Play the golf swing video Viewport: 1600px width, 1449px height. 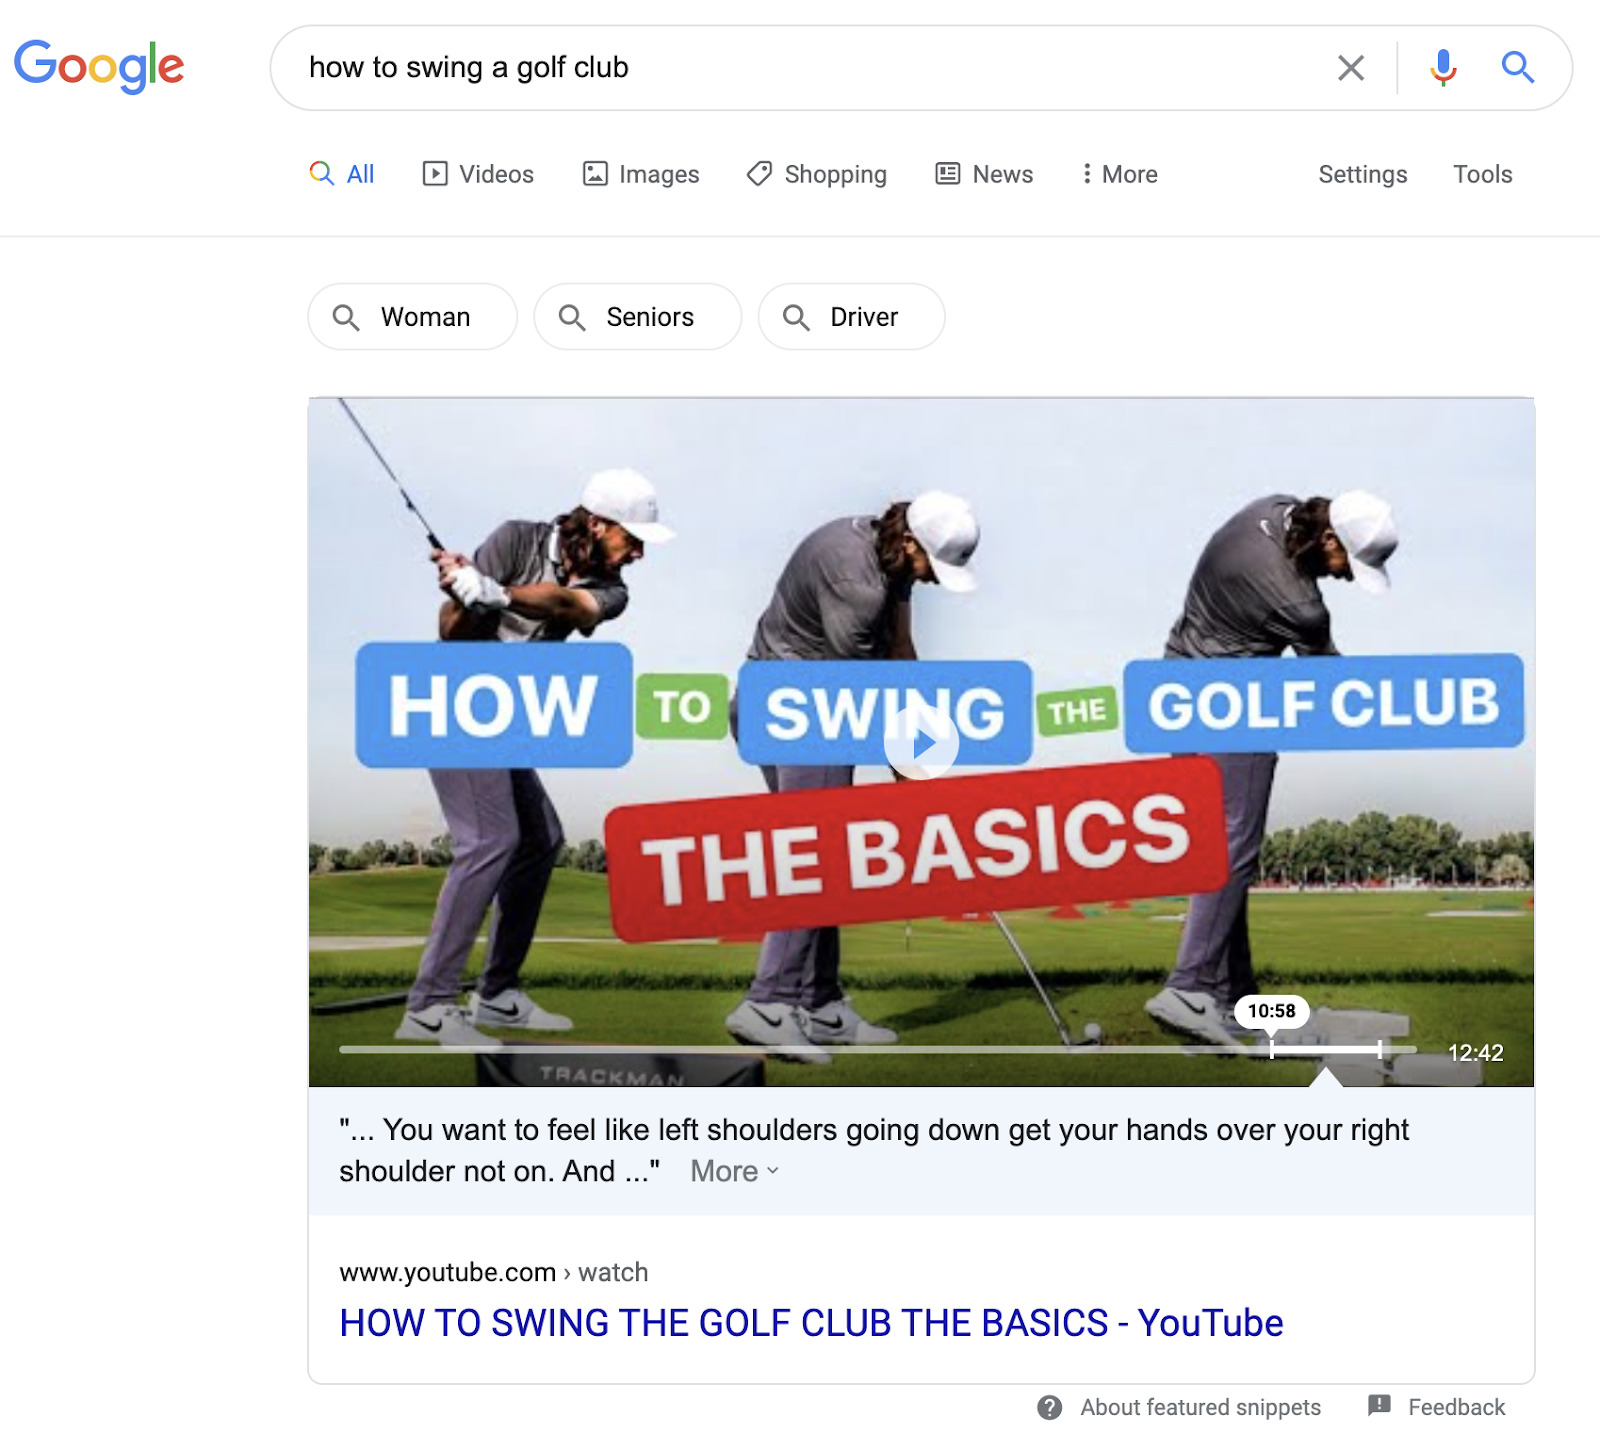click(921, 743)
